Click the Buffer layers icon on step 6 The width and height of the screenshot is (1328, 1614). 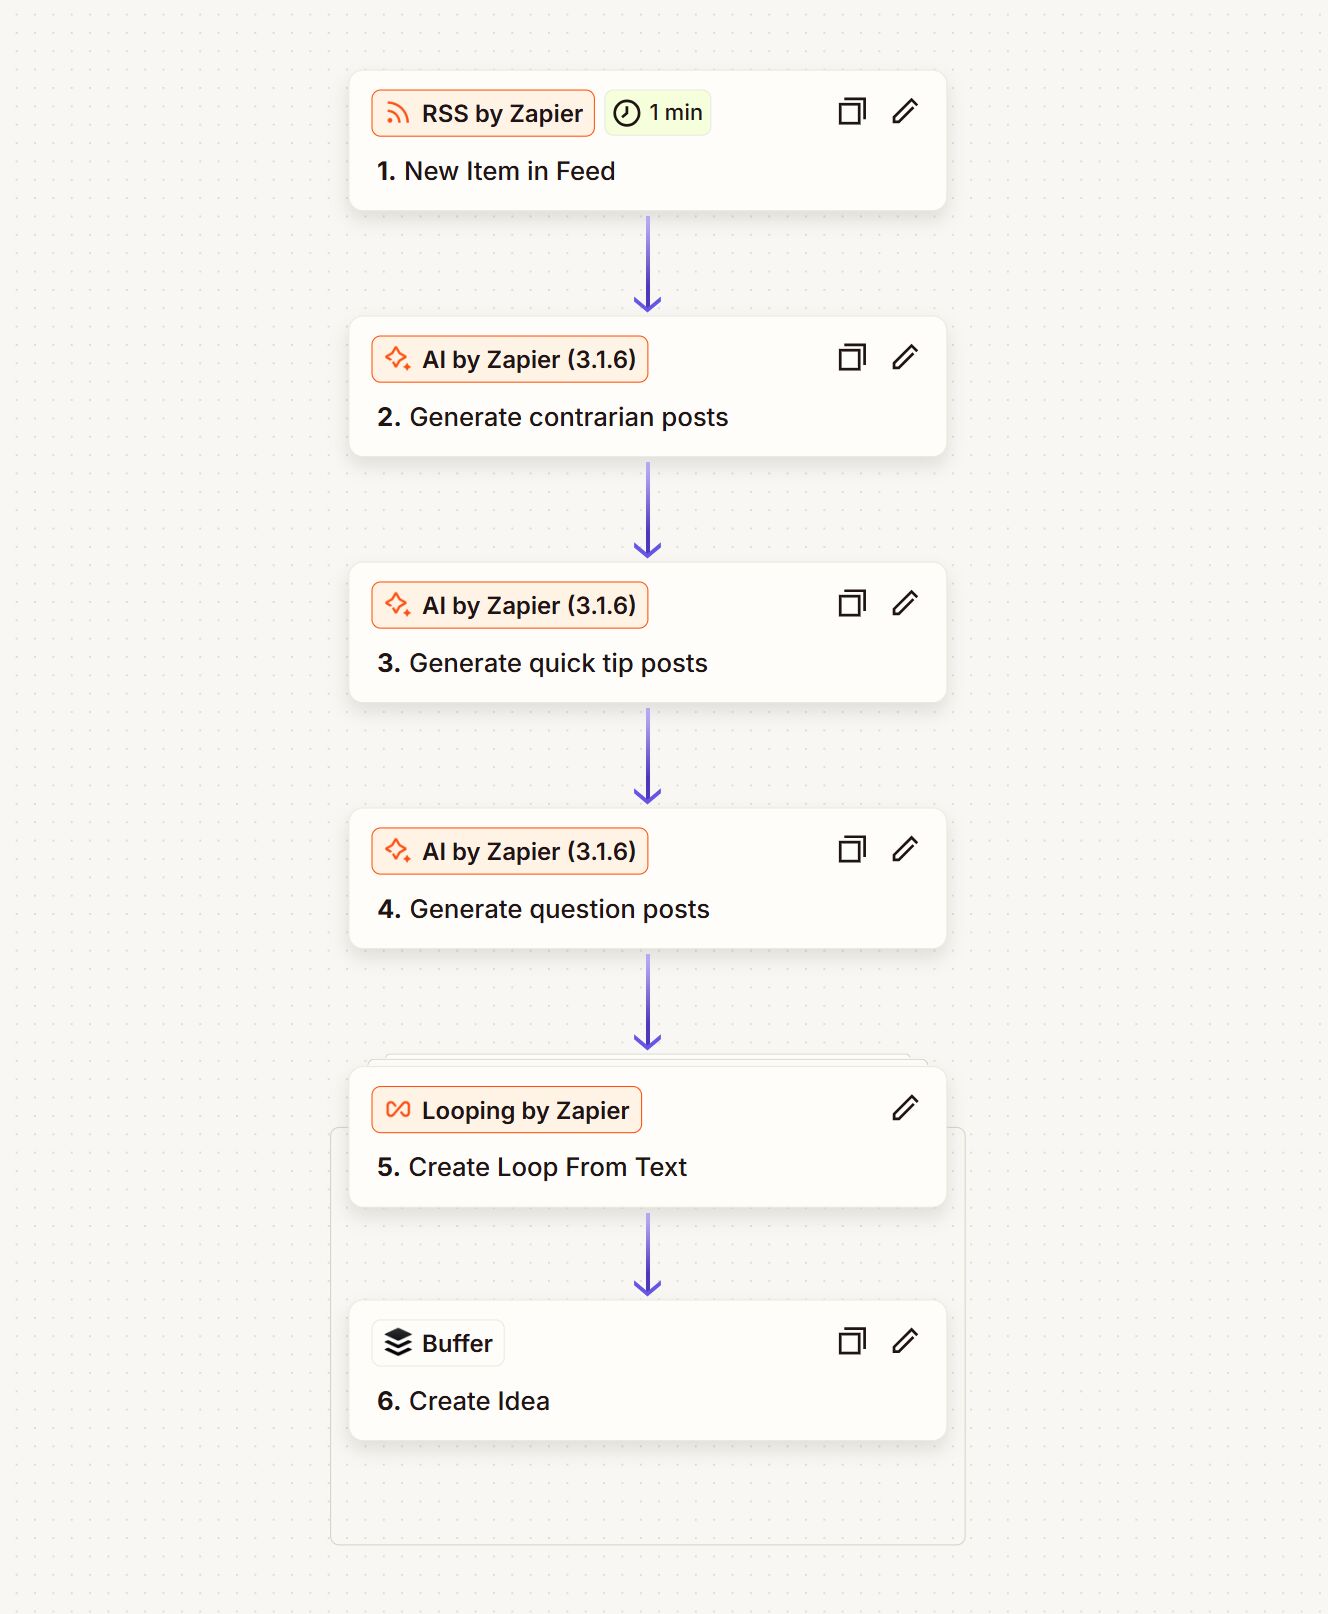pos(399,1343)
